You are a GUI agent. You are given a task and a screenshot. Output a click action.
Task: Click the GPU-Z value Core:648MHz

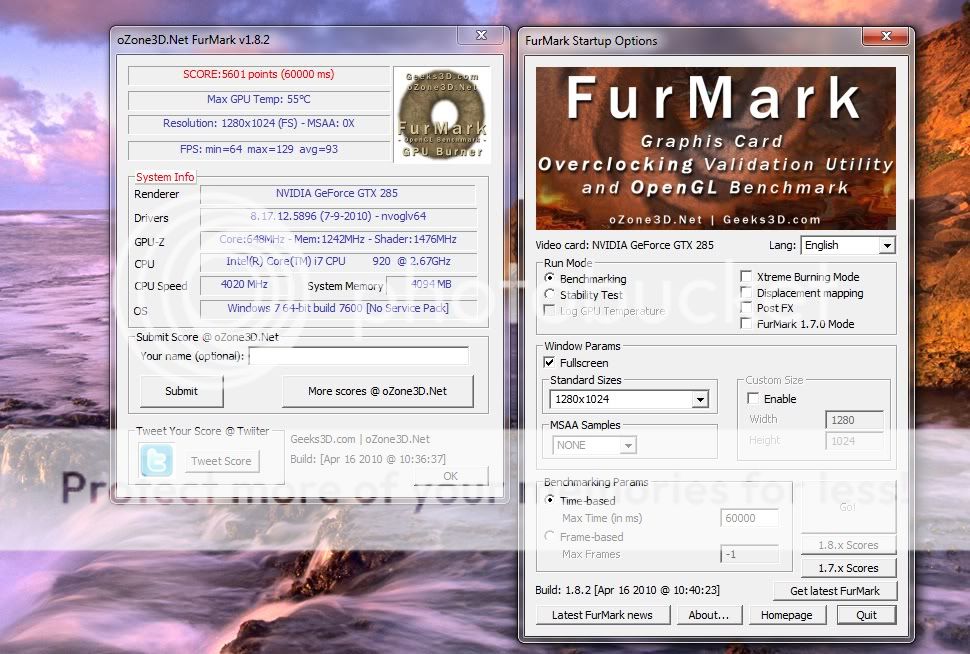coord(338,239)
